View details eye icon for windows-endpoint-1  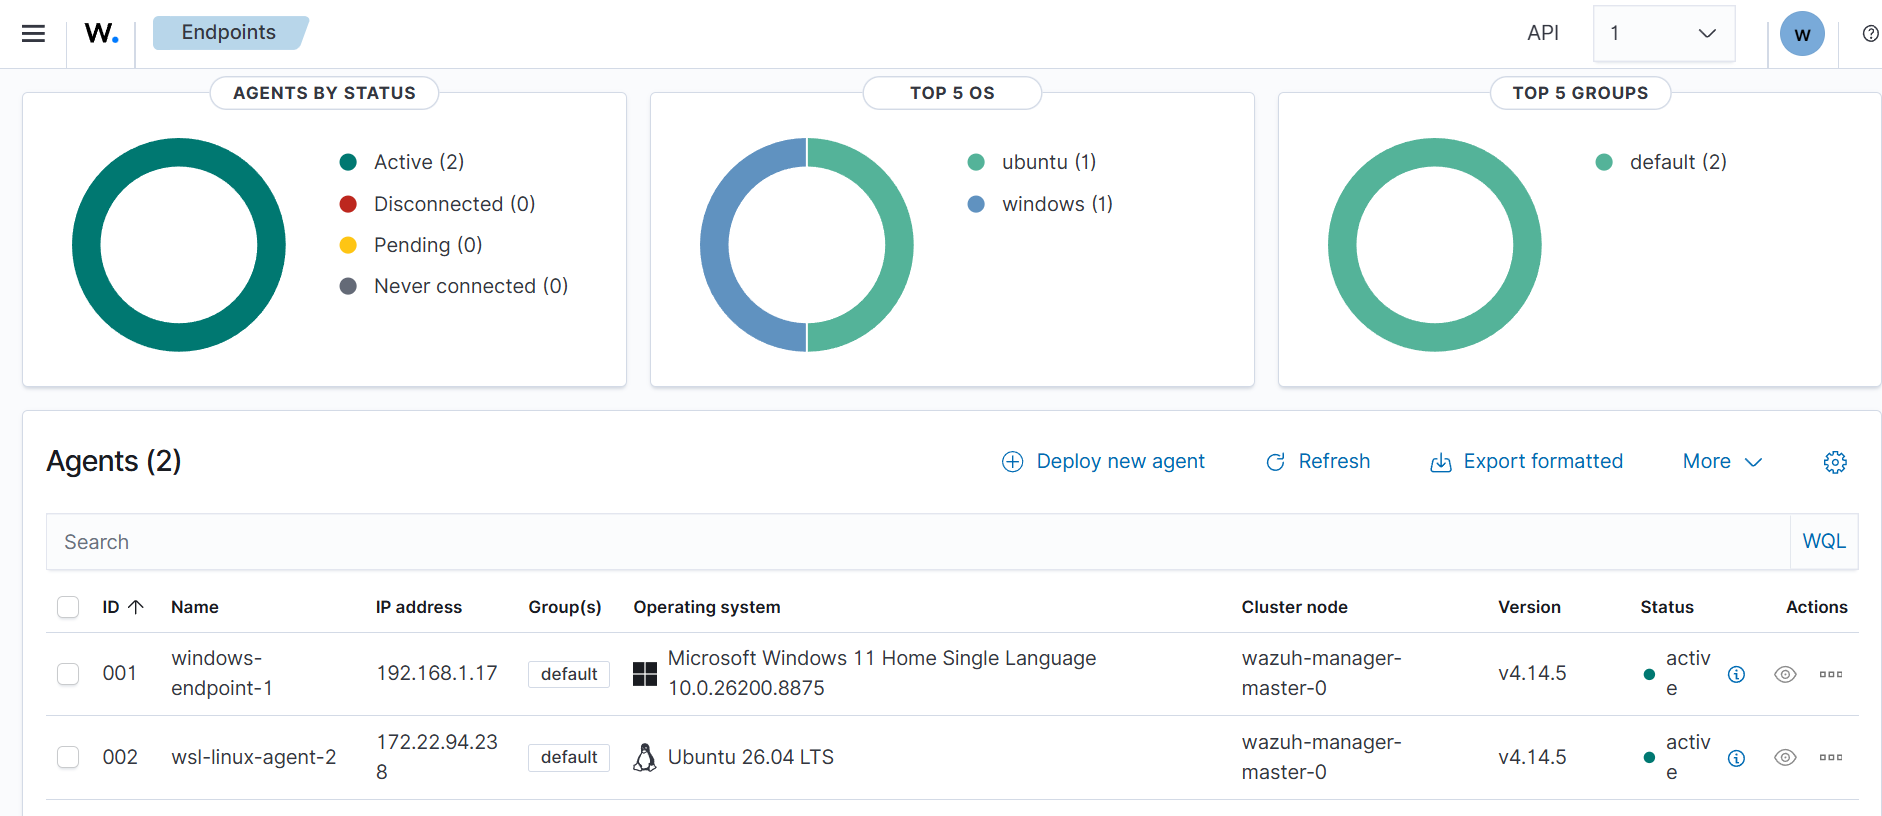[x=1785, y=674]
